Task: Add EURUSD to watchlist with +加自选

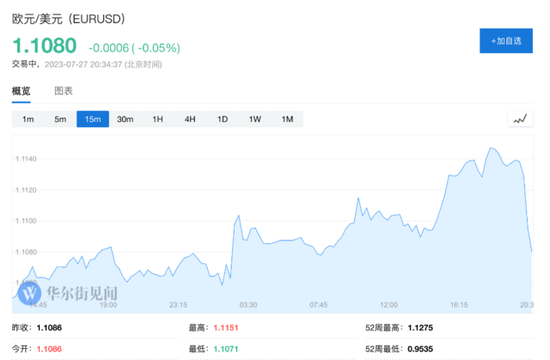Action: [x=506, y=41]
